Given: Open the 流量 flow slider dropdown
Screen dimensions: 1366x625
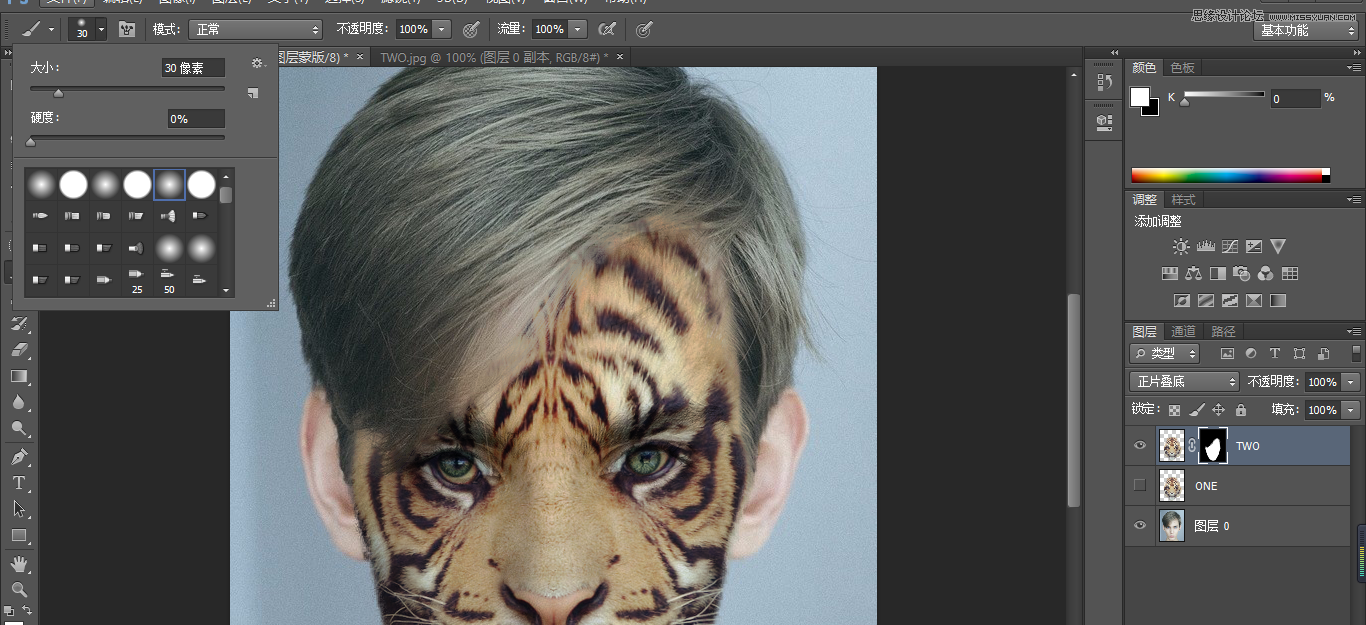Looking at the screenshot, I should (577, 30).
